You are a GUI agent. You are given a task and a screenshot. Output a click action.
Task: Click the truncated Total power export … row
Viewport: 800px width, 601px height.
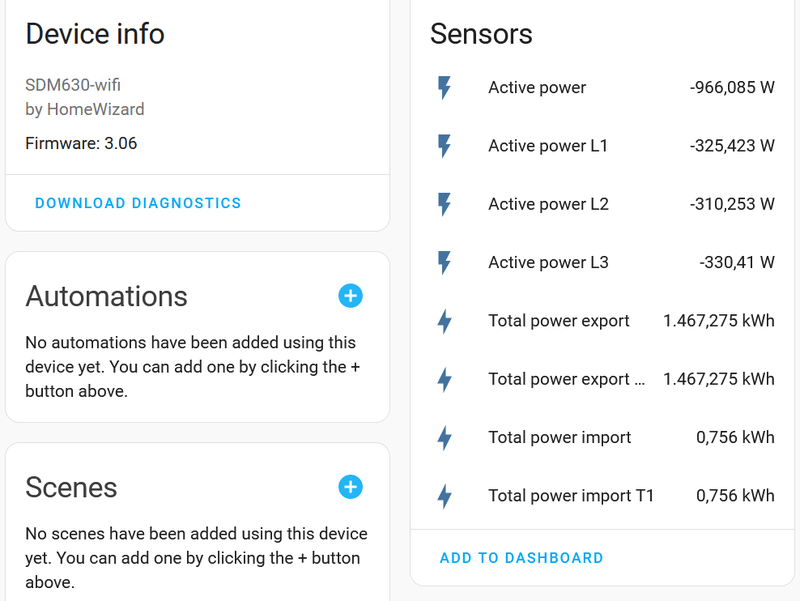click(558, 379)
